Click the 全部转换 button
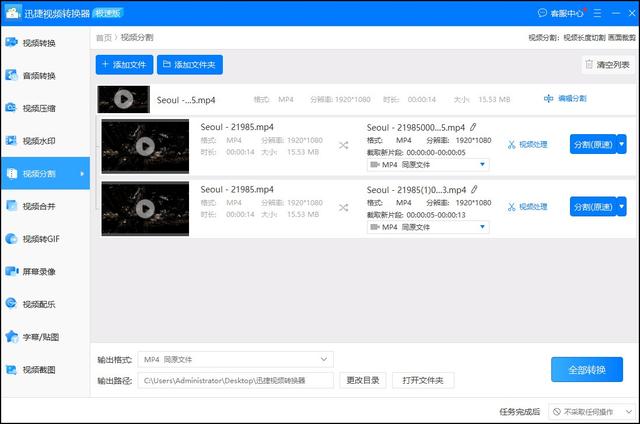 586,369
